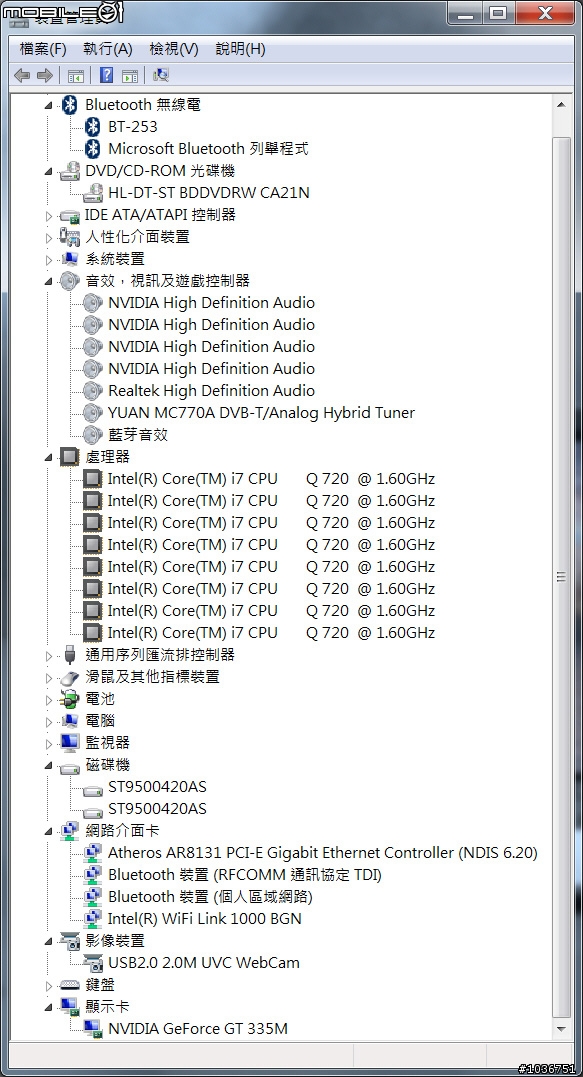Image resolution: width=583 pixels, height=1077 pixels.
Task: Click the blue Help toolbar icon
Action: 106,75
